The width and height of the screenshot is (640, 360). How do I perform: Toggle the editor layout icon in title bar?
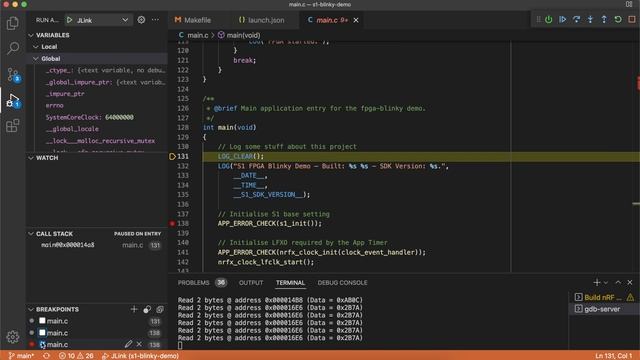pos(629,4)
